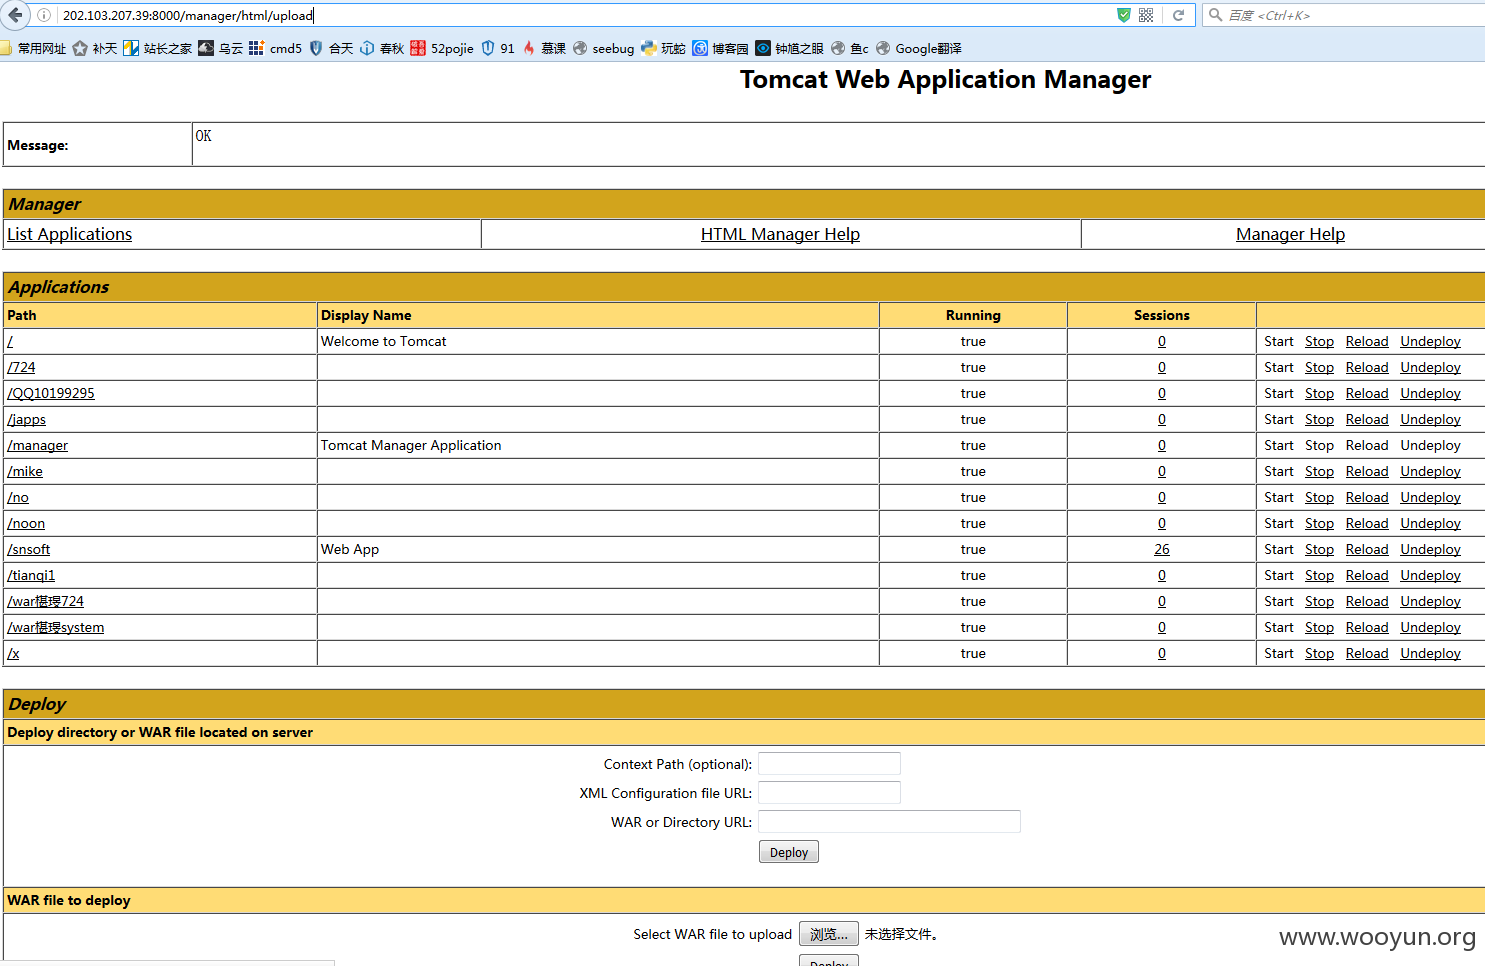View the 26 sessions of /snsoft
The image size is (1485, 966).
[1162, 549]
